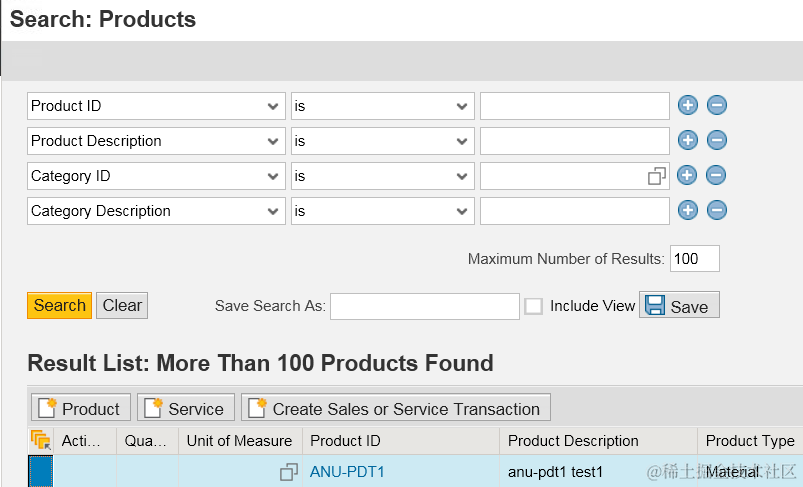Click the Clear button
The height and width of the screenshot is (487, 803).
tap(122, 306)
